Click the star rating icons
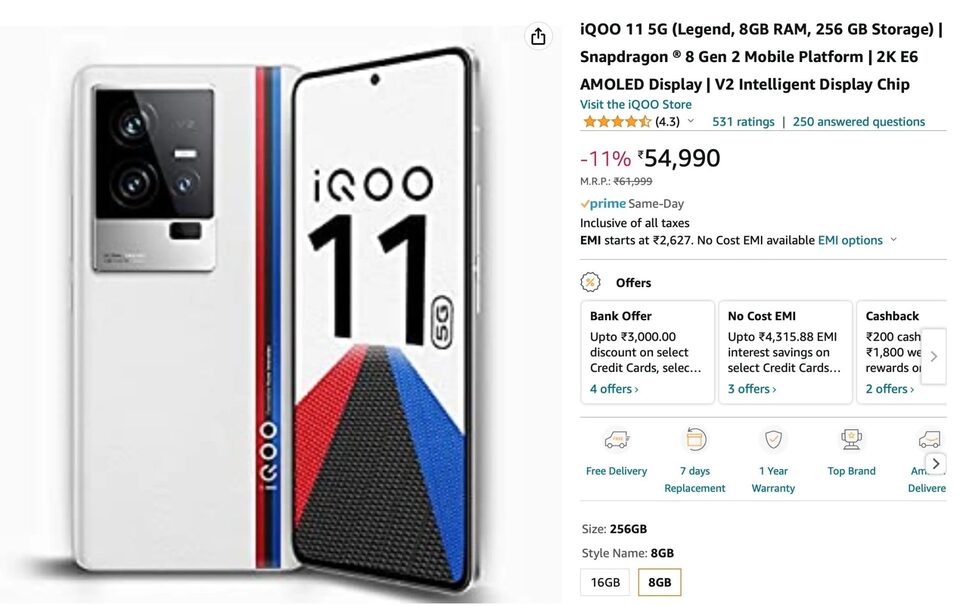The height and width of the screenshot is (606, 960). (616, 122)
